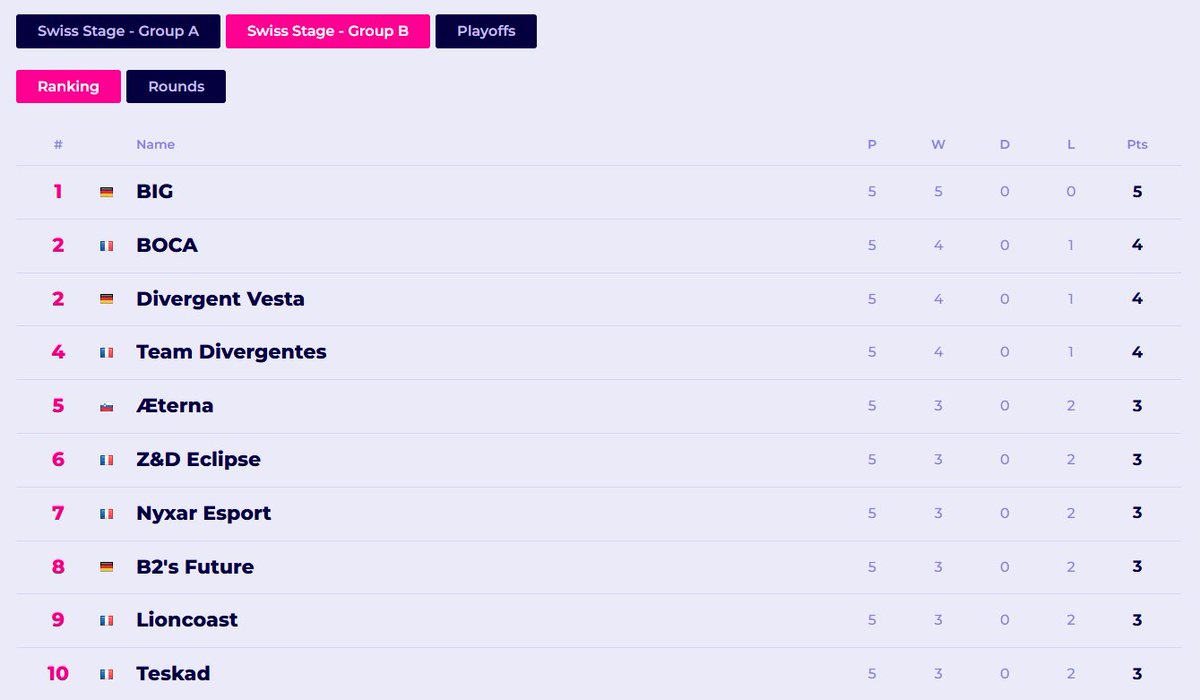
Task: Open the Team Divergentes entry
Action: [231, 352]
